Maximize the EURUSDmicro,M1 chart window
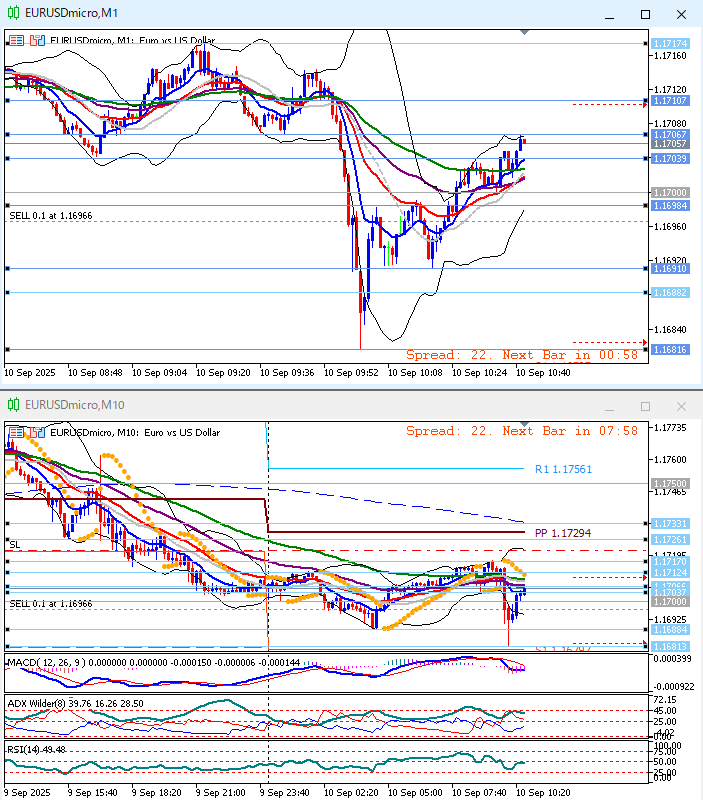This screenshot has height=800, width=703. point(645,14)
